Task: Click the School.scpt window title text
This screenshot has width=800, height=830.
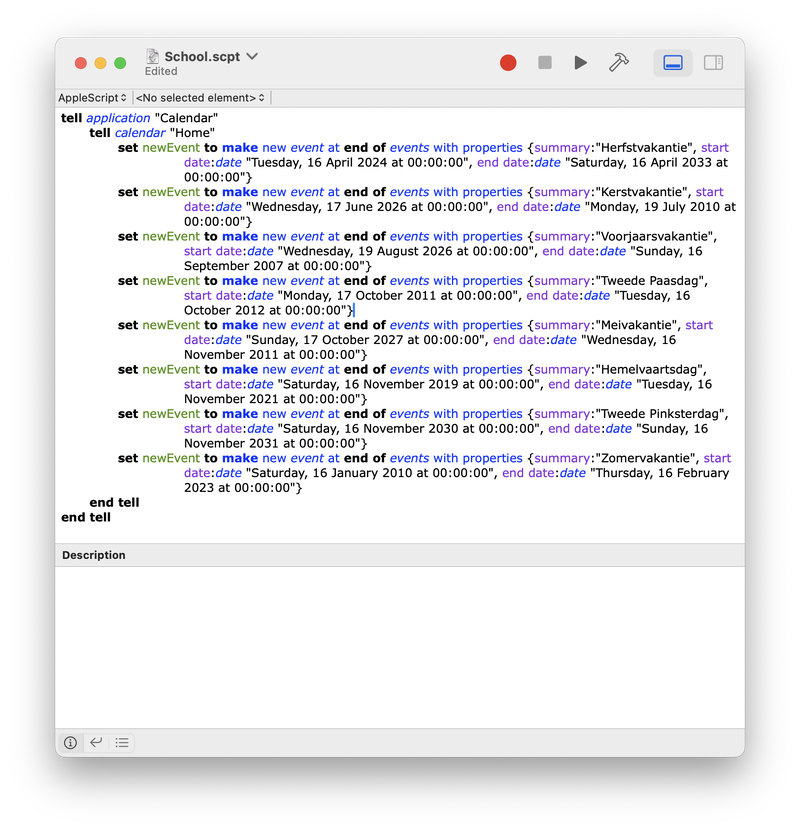Action: click(x=202, y=56)
